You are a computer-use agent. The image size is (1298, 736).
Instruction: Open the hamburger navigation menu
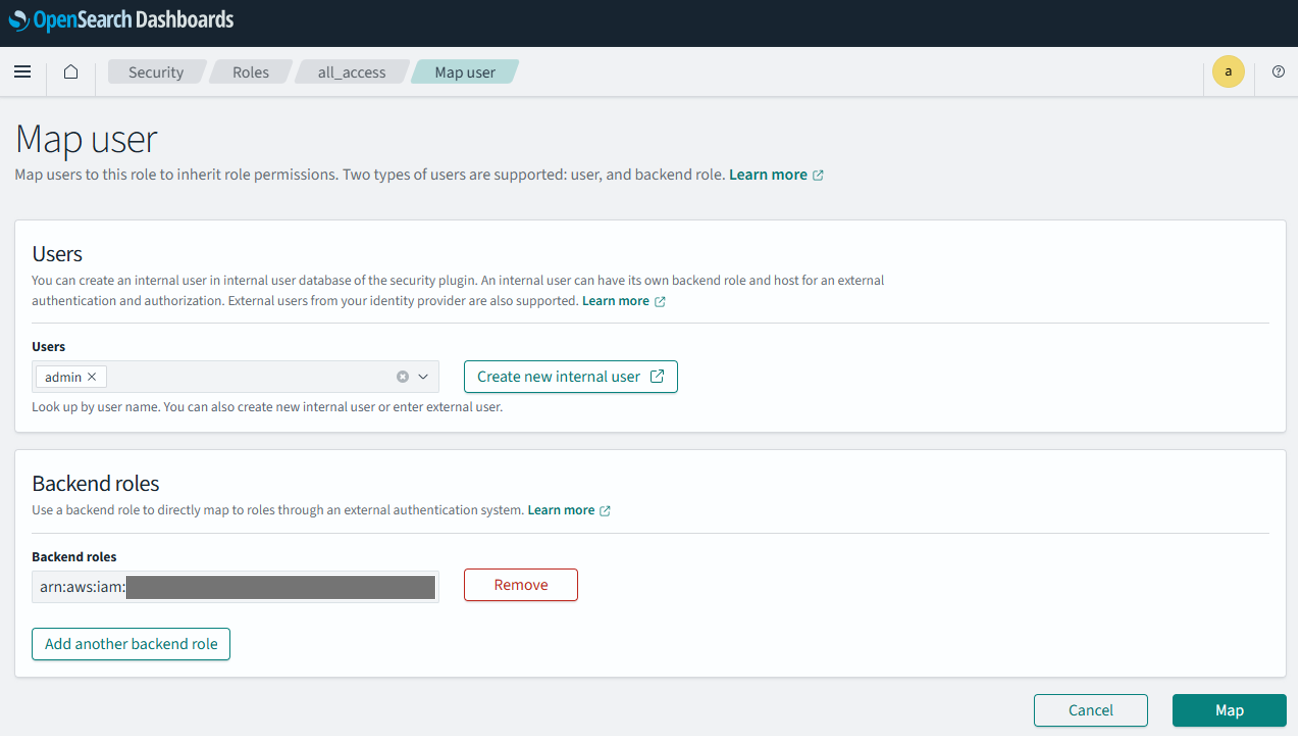(x=23, y=72)
